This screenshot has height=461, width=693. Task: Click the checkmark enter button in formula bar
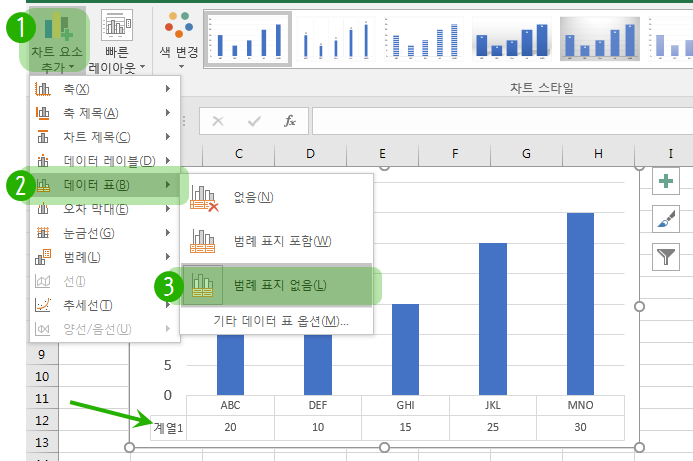click(x=254, y=121)
